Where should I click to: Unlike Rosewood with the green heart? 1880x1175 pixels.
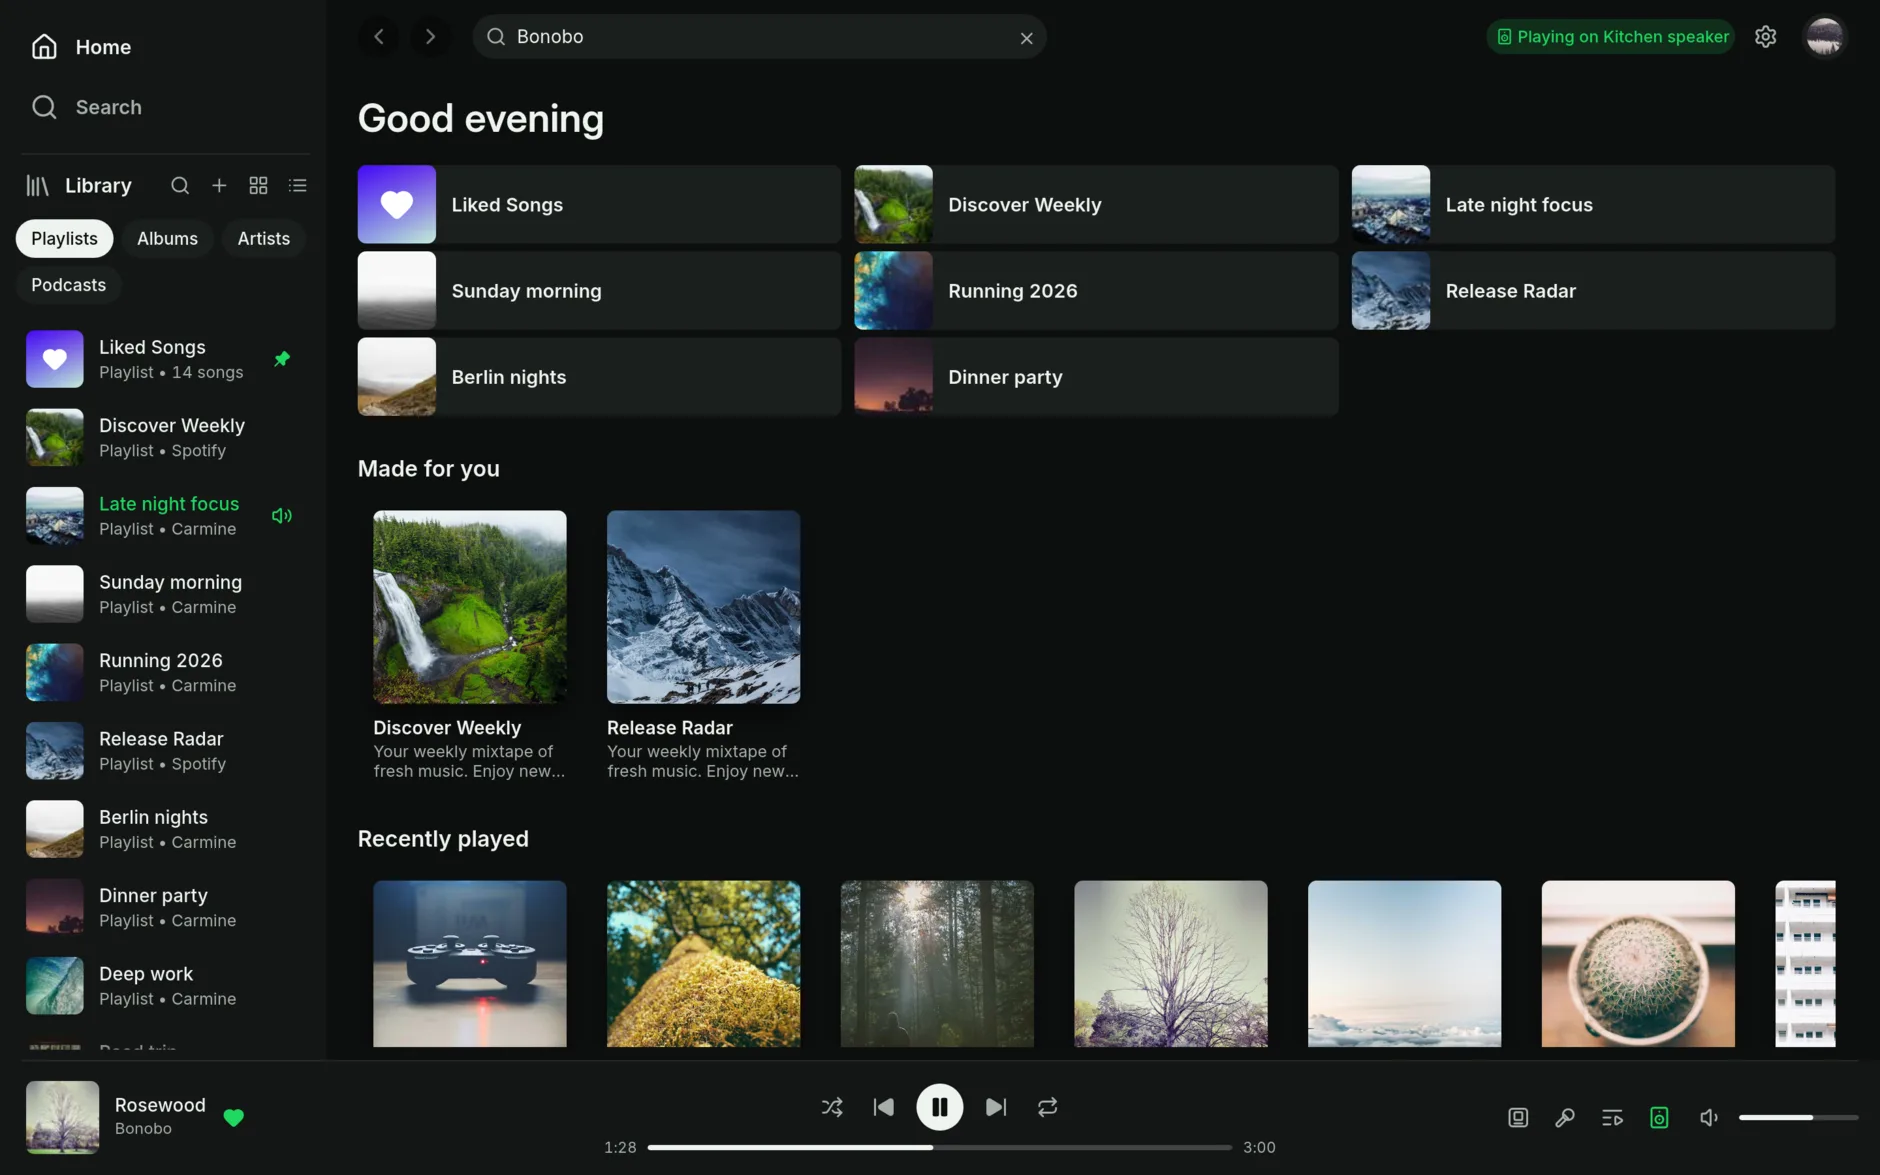(234, 1118)
